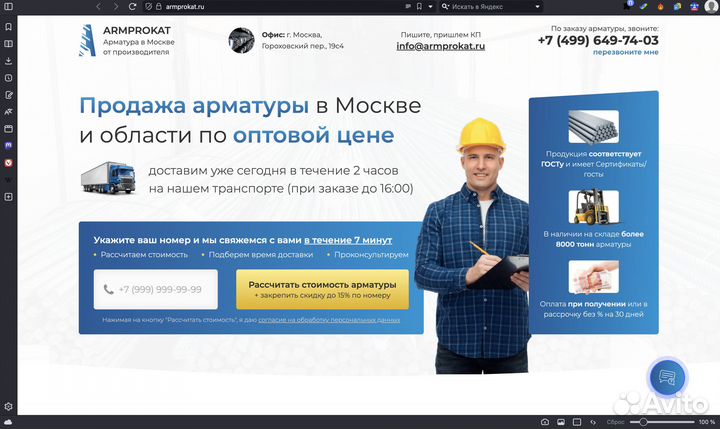Image resolution: width=720 pixels, height=429 pixels.
Task: Click the red-and-blue extension icon beside the profile avatar
Action: pos(694,6)
